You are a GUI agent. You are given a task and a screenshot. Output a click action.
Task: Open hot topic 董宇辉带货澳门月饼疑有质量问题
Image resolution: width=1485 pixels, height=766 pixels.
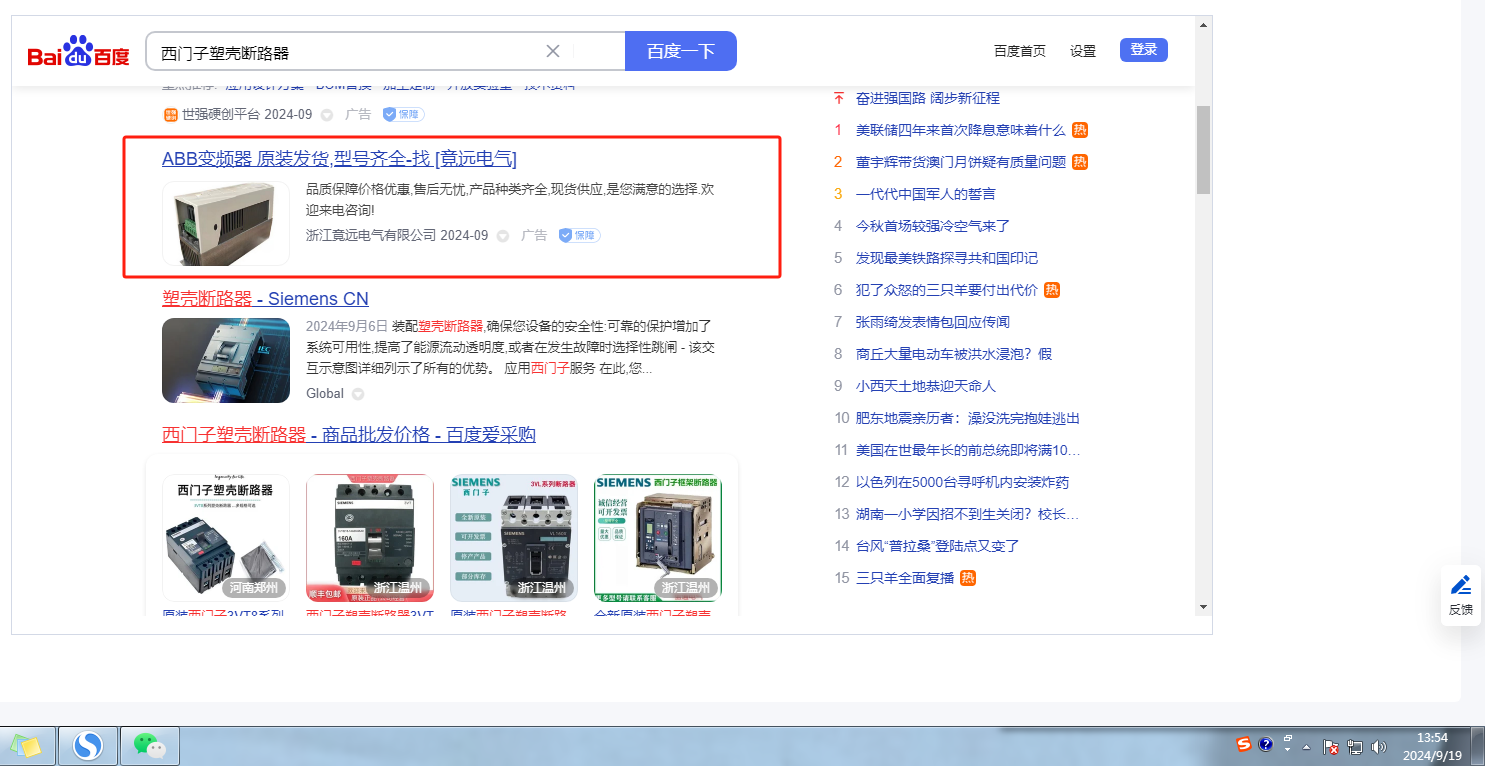pos(961,162)
